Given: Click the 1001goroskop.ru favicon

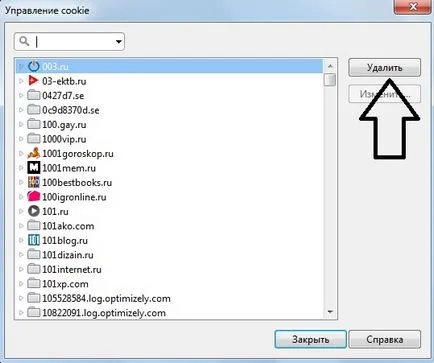Looking at the screenshot, I should click(x=33, y=153).
